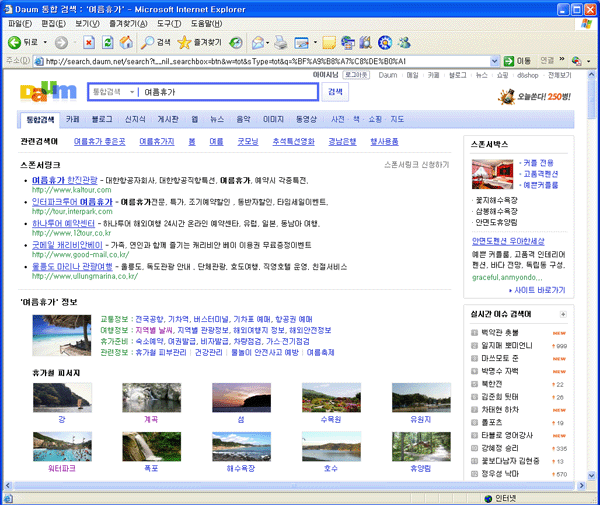
Task: Click the page icon in address bar
Action: click(x=39, y=61)
